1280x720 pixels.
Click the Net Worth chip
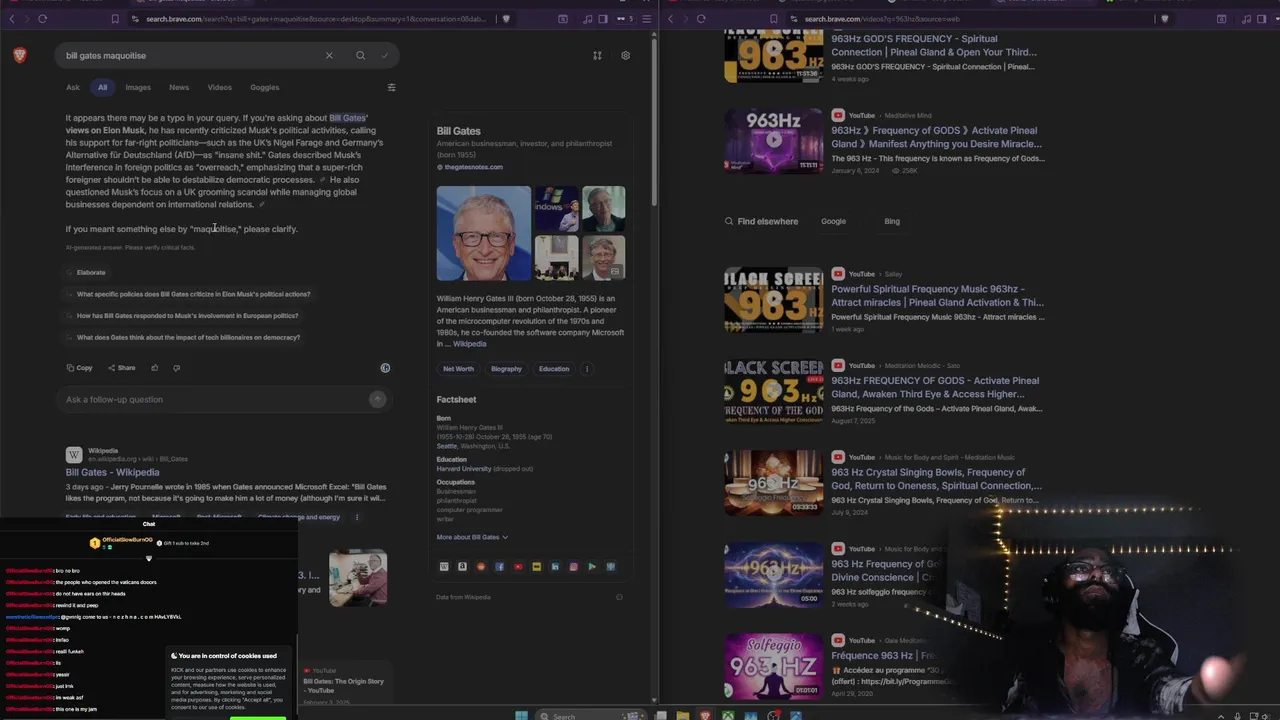[458, 369]
